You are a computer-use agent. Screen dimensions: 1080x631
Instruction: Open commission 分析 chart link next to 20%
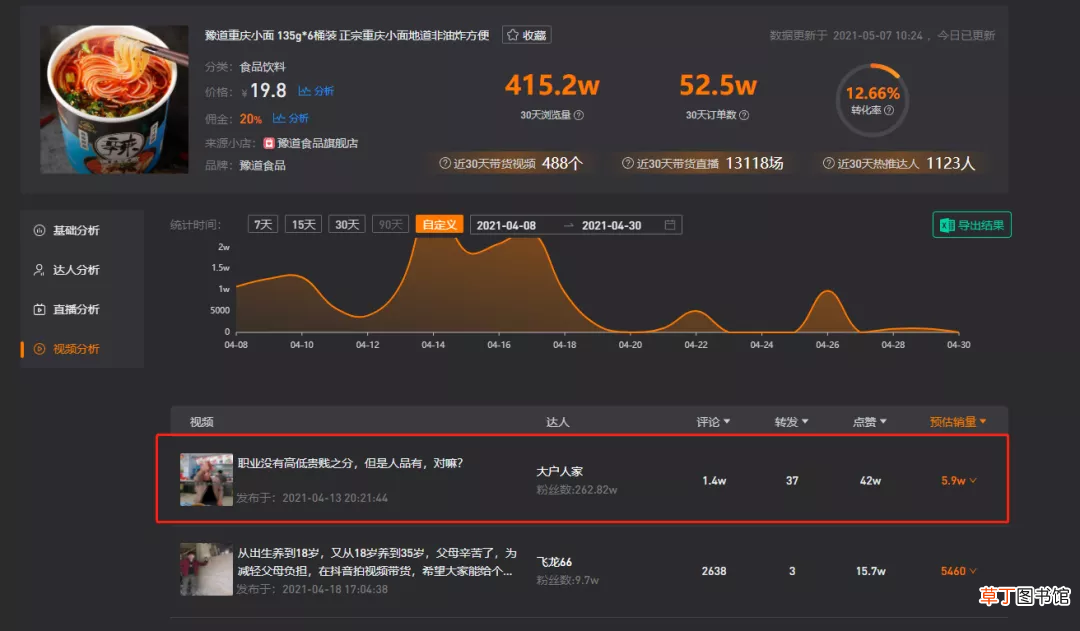pyautogui.click(x=290, y=118)
